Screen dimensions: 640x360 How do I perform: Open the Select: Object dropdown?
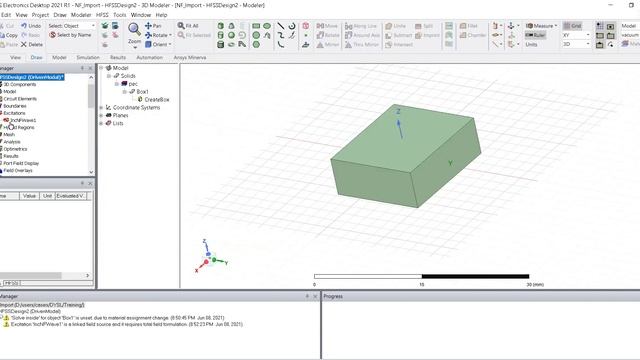pyautogui.click(x=71, y=26)
